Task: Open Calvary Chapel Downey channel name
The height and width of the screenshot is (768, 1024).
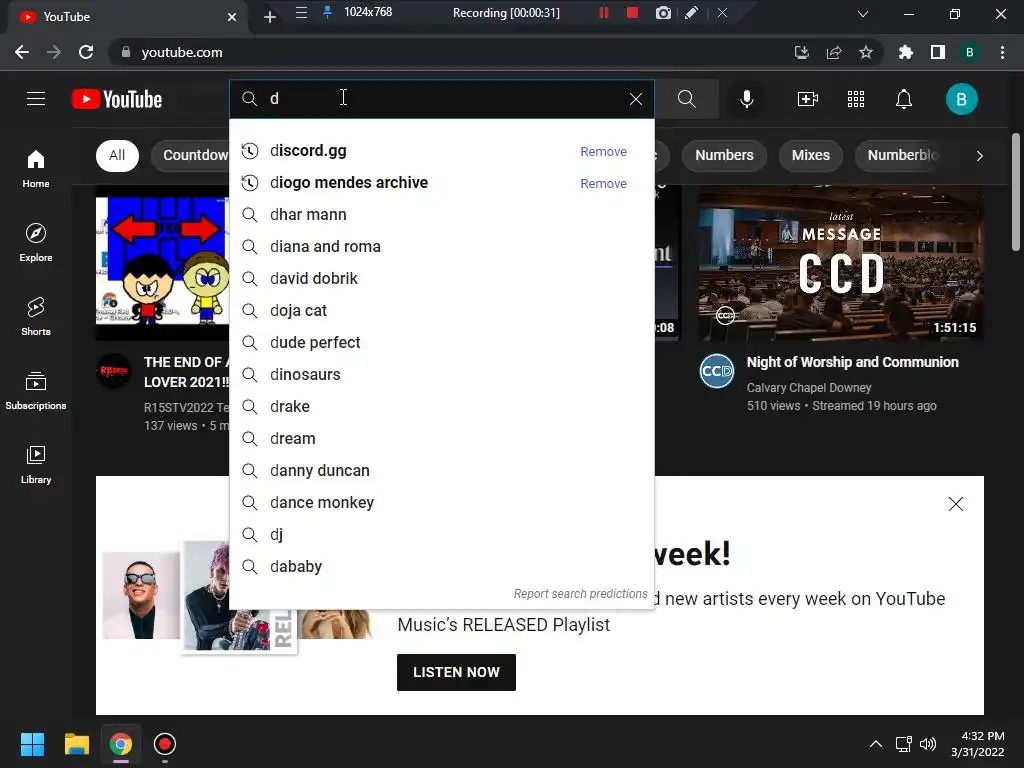Action: [x=808, y=387]
